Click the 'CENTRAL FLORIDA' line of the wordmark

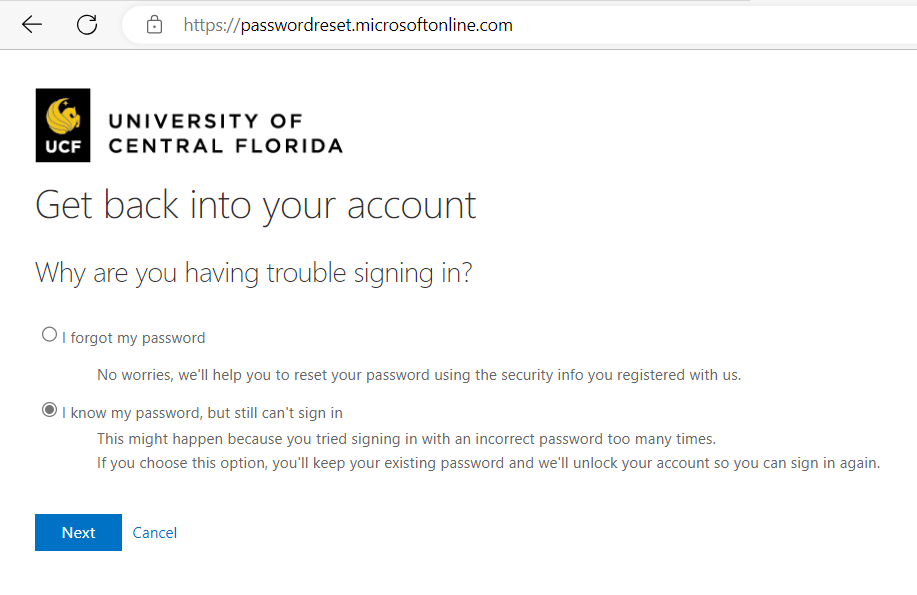pyautogui.click(x=225, y=146)
